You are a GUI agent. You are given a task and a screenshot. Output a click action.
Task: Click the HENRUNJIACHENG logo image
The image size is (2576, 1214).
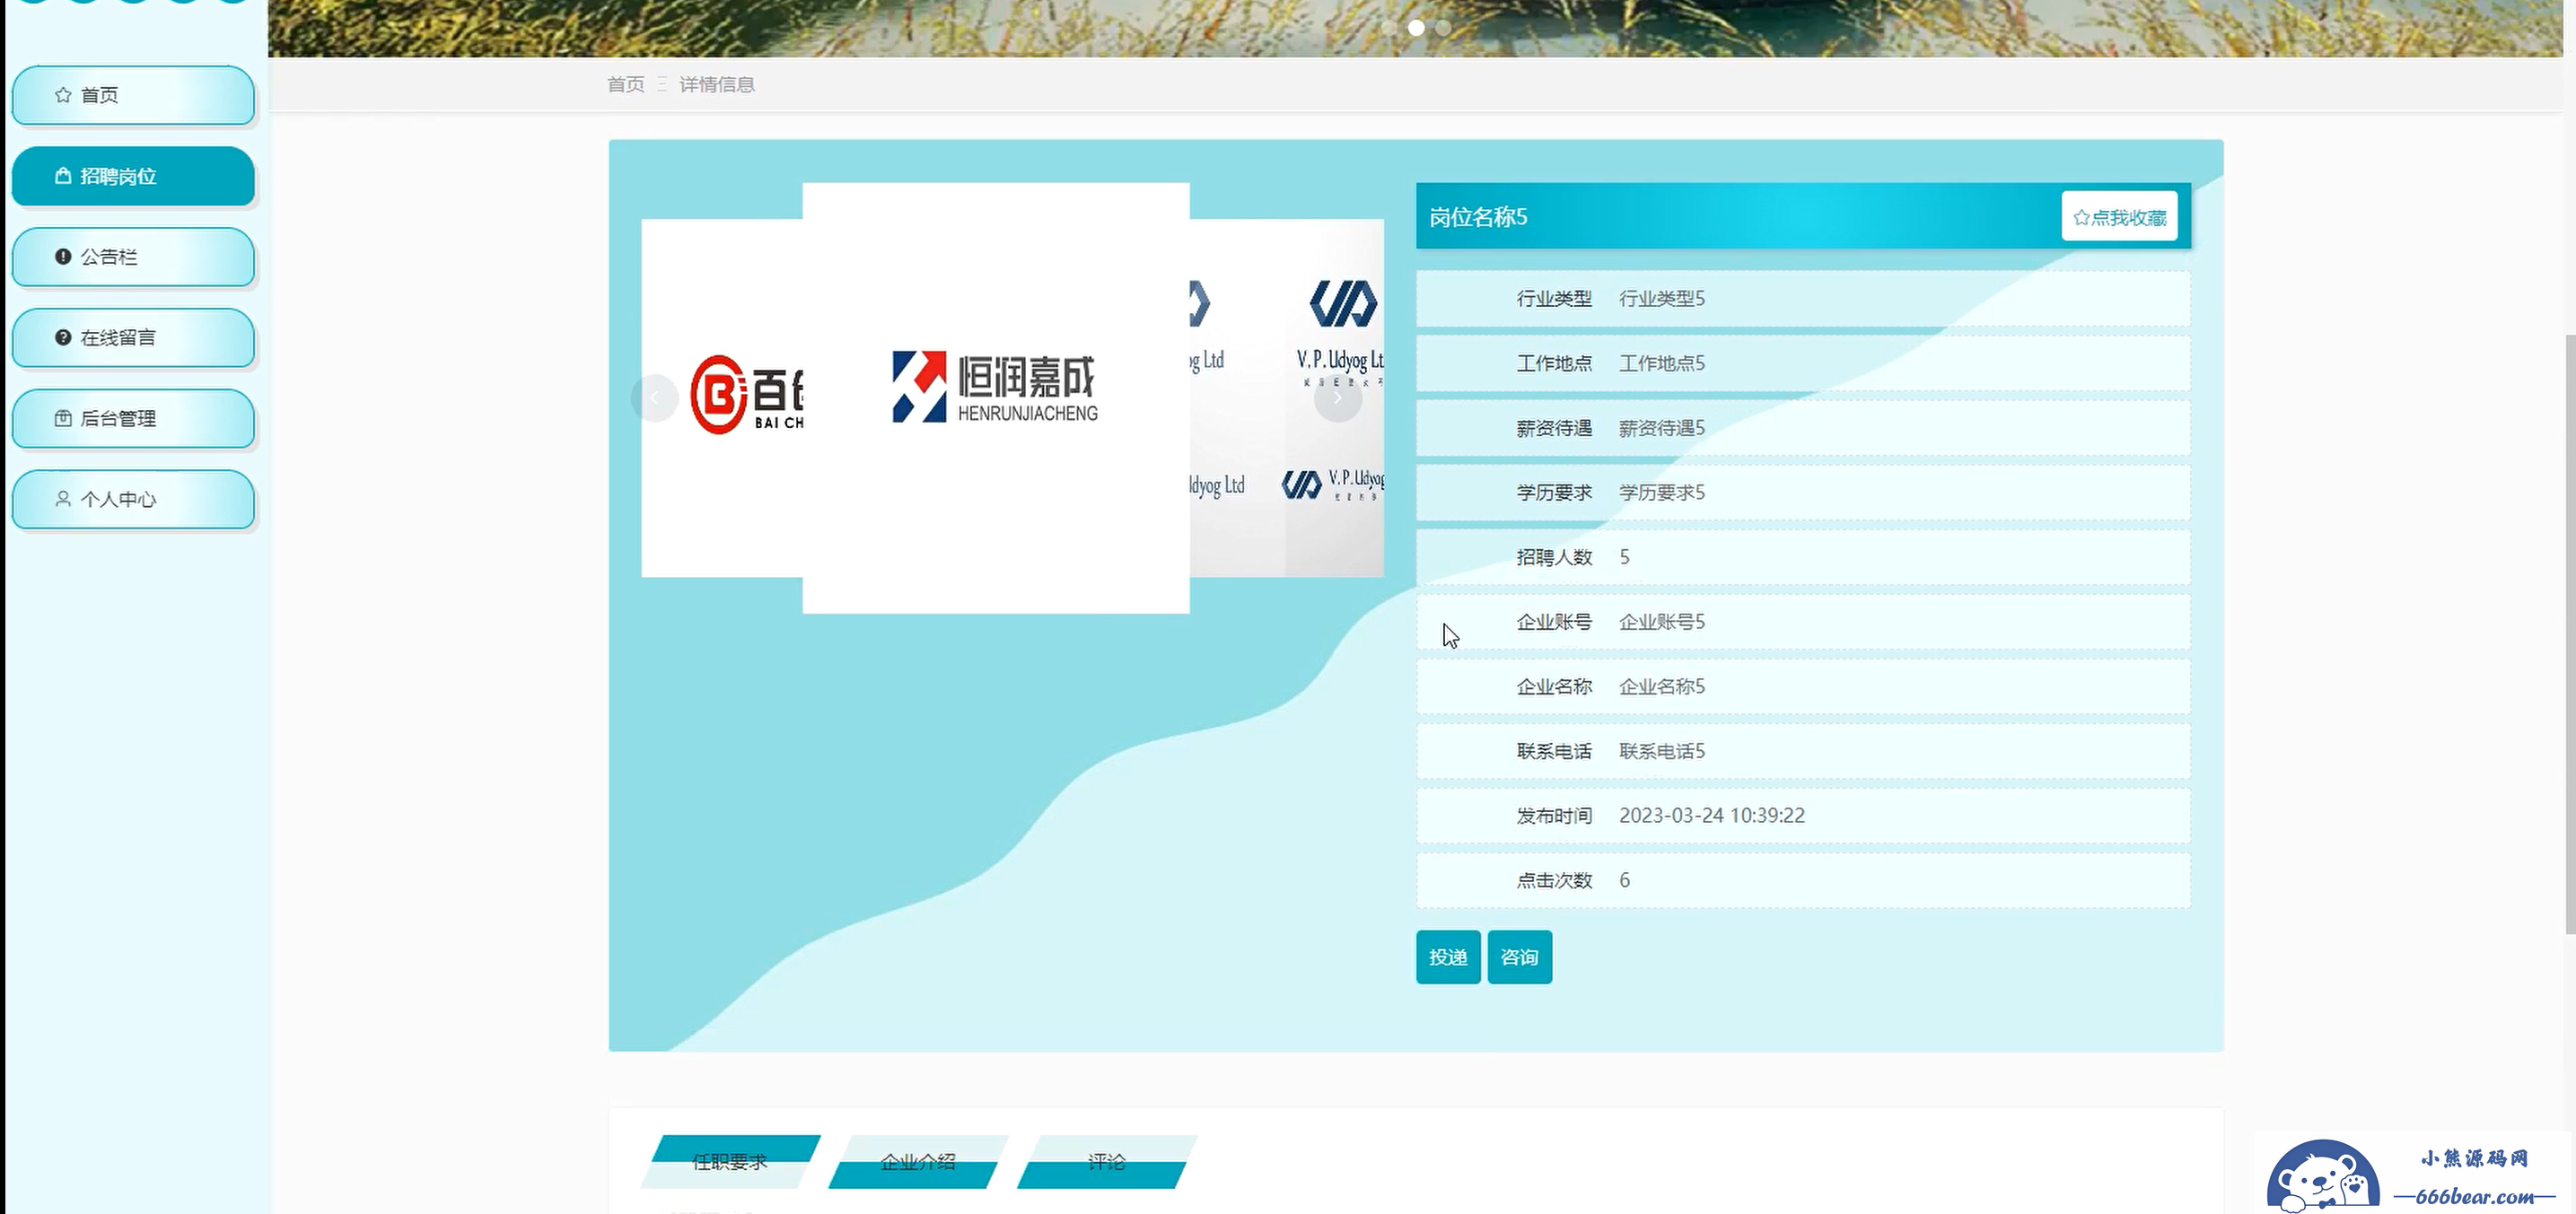click(x=996, y=398)
